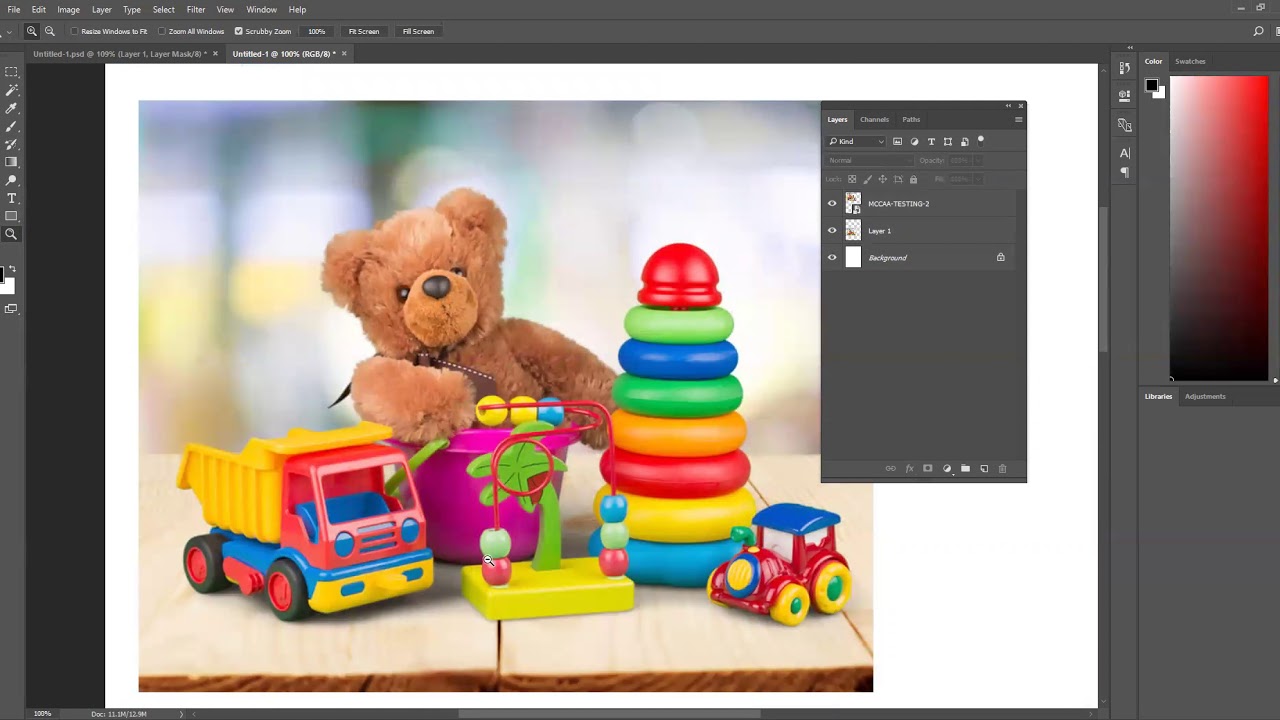
Task: Choose zoom out mode in options bar
Action: click(x=50, y=31)
